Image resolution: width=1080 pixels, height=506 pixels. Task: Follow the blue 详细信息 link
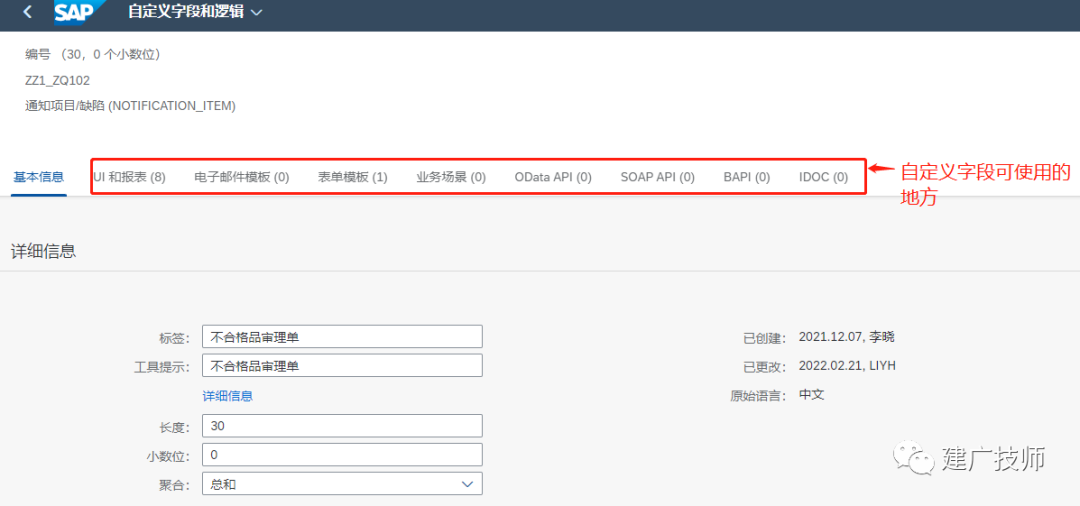click(227, 396)
